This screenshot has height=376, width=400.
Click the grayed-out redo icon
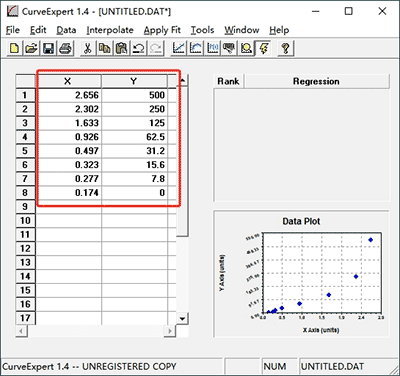click(156, 49)
